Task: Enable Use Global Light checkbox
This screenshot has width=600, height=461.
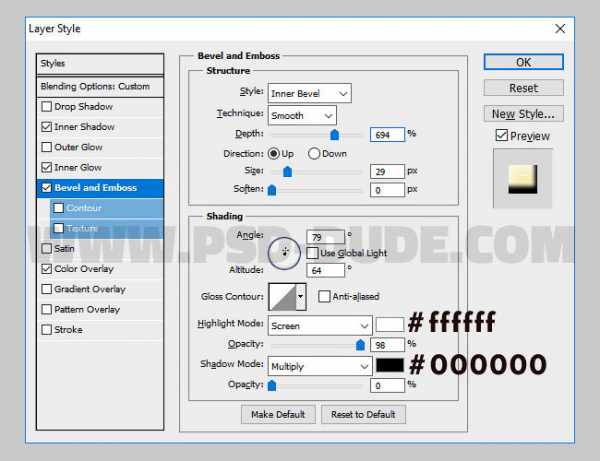Action: pos(313,253)
